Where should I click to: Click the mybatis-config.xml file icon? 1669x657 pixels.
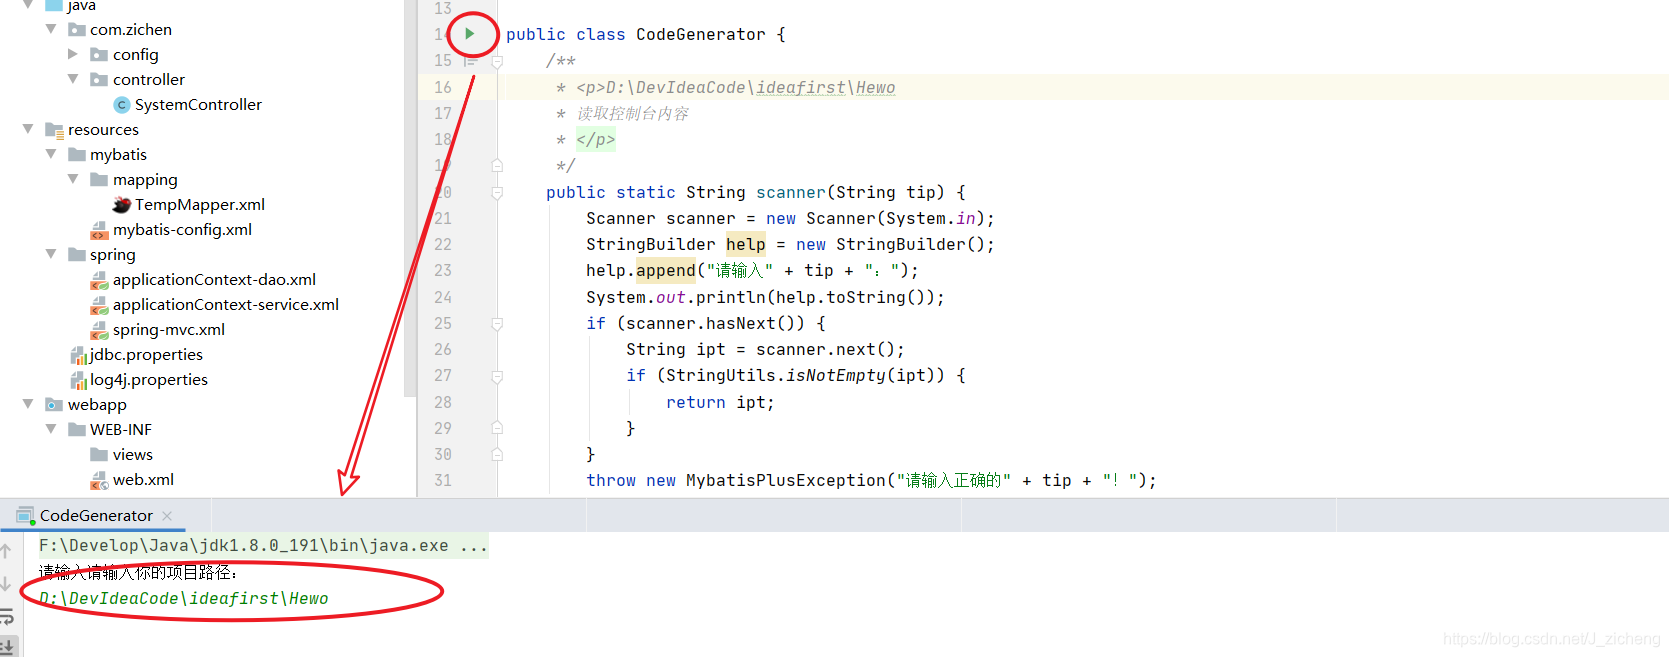(x=99, y=230)
